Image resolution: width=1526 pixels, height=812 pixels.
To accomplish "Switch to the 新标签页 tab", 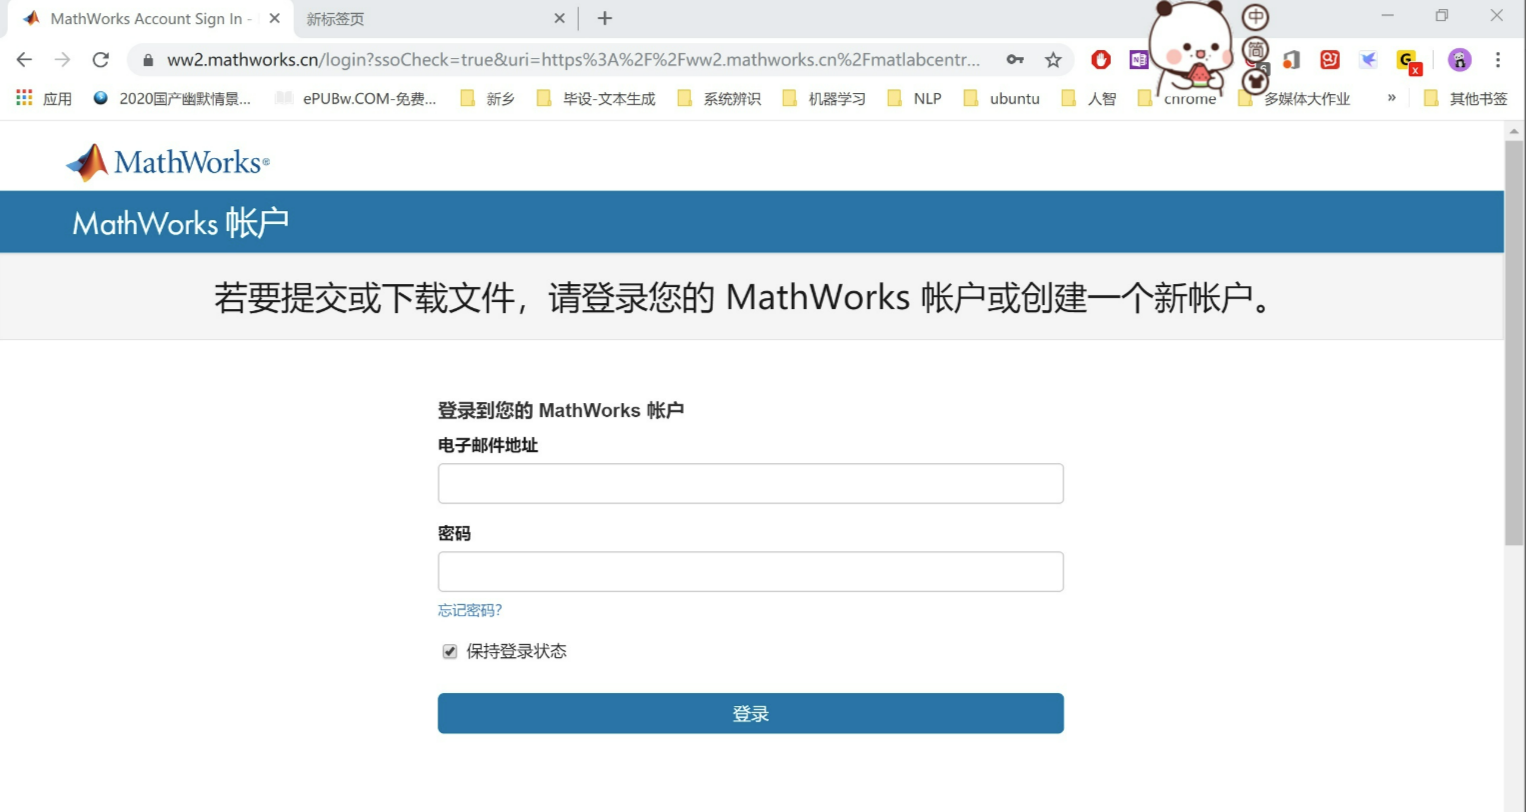I will coord(435,19).
